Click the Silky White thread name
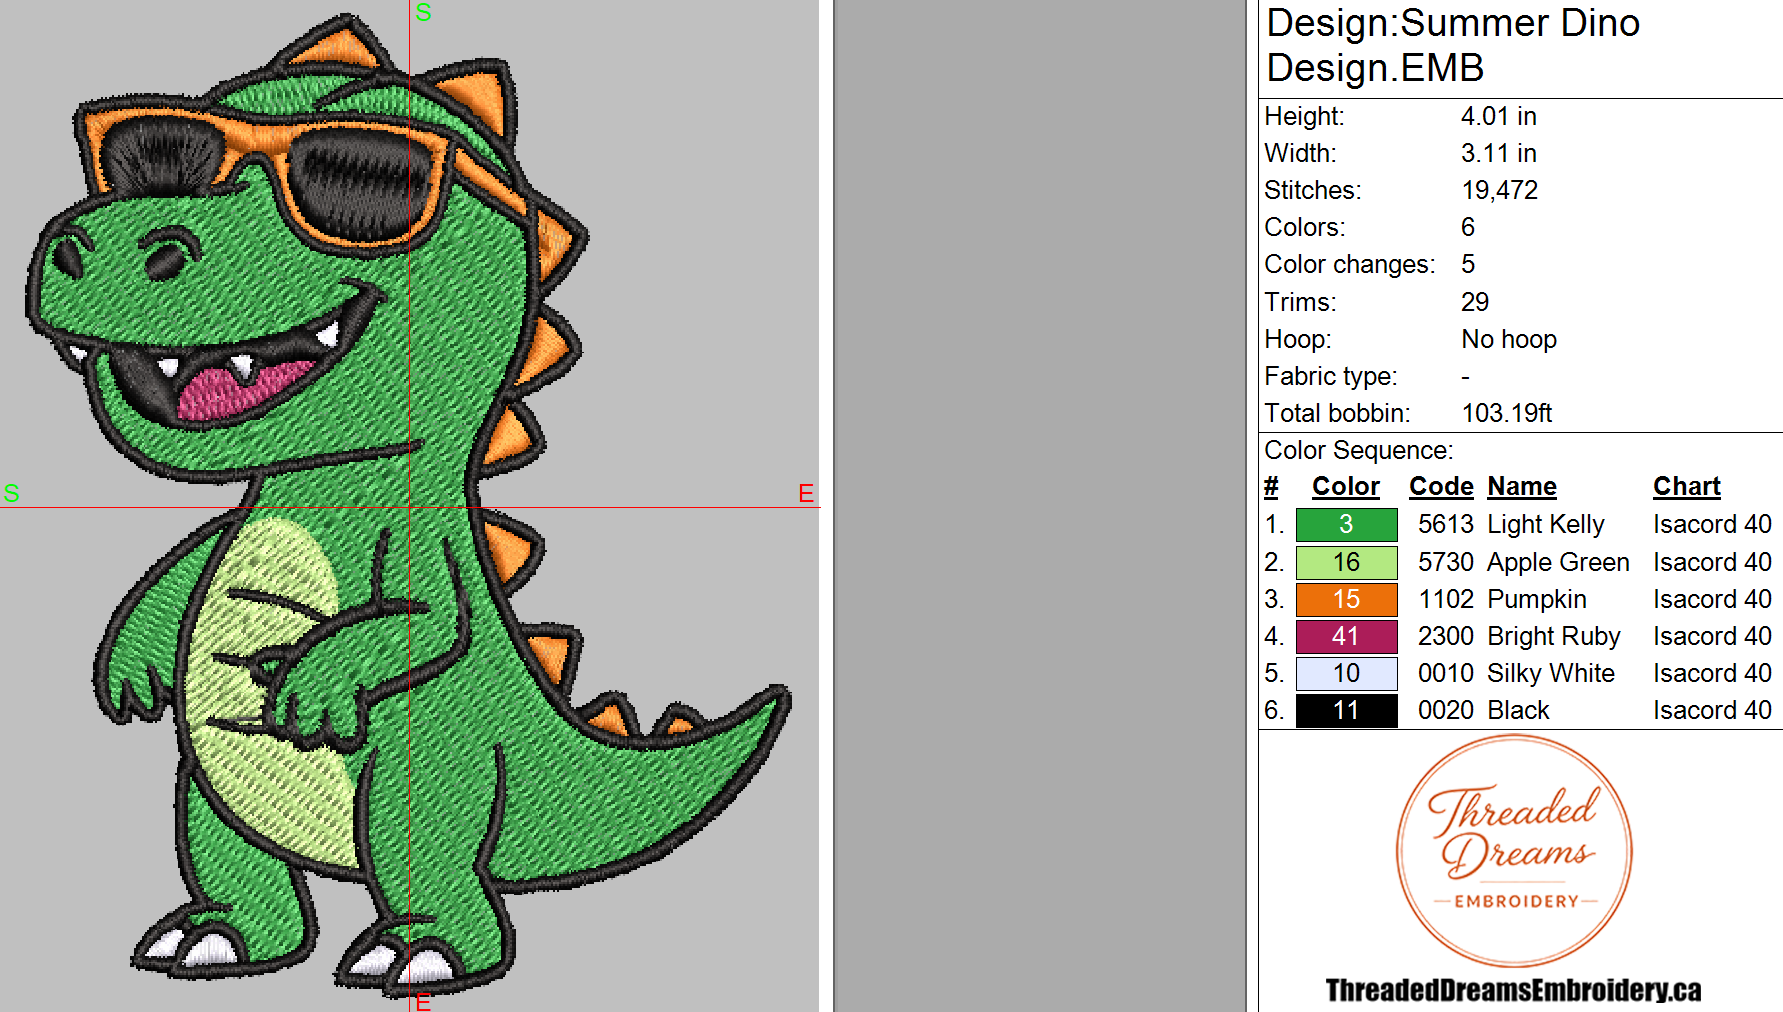 coord(1551,675)
